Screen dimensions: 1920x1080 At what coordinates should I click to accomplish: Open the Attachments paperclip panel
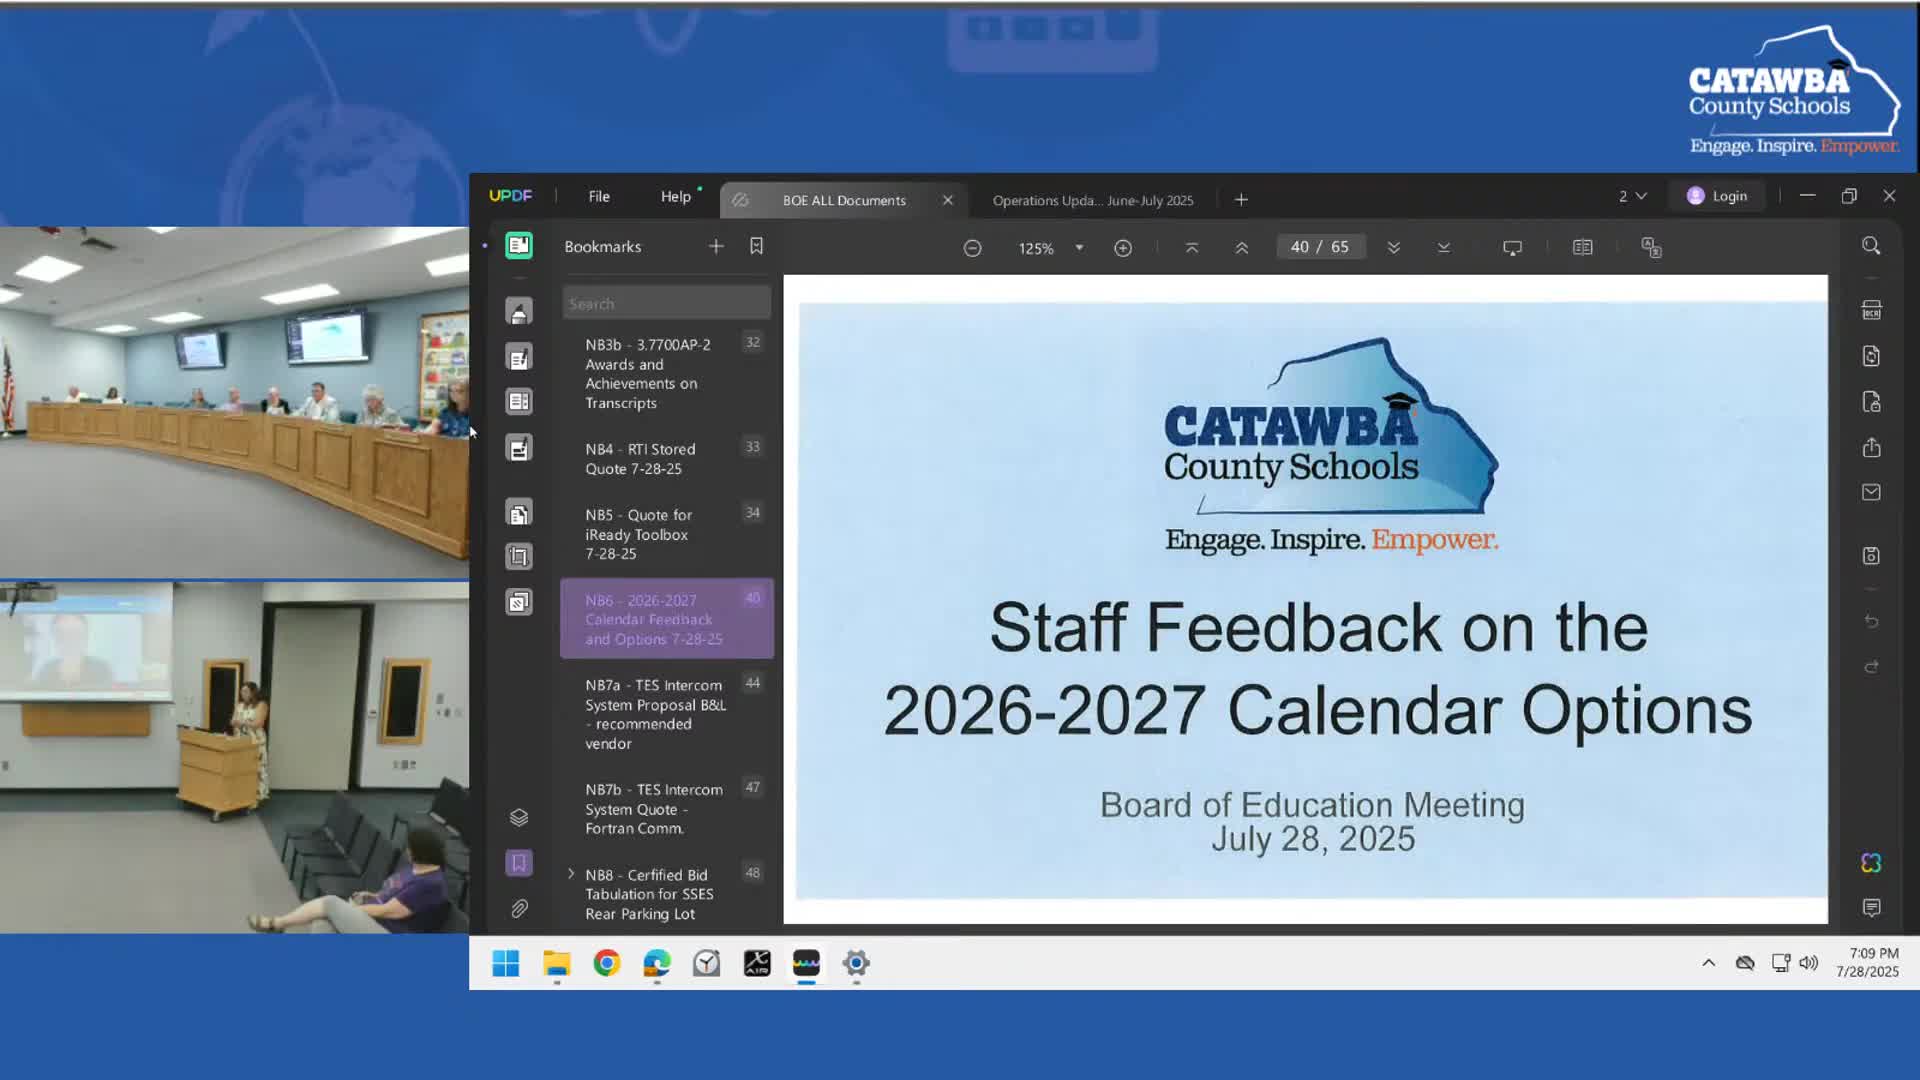519,909
